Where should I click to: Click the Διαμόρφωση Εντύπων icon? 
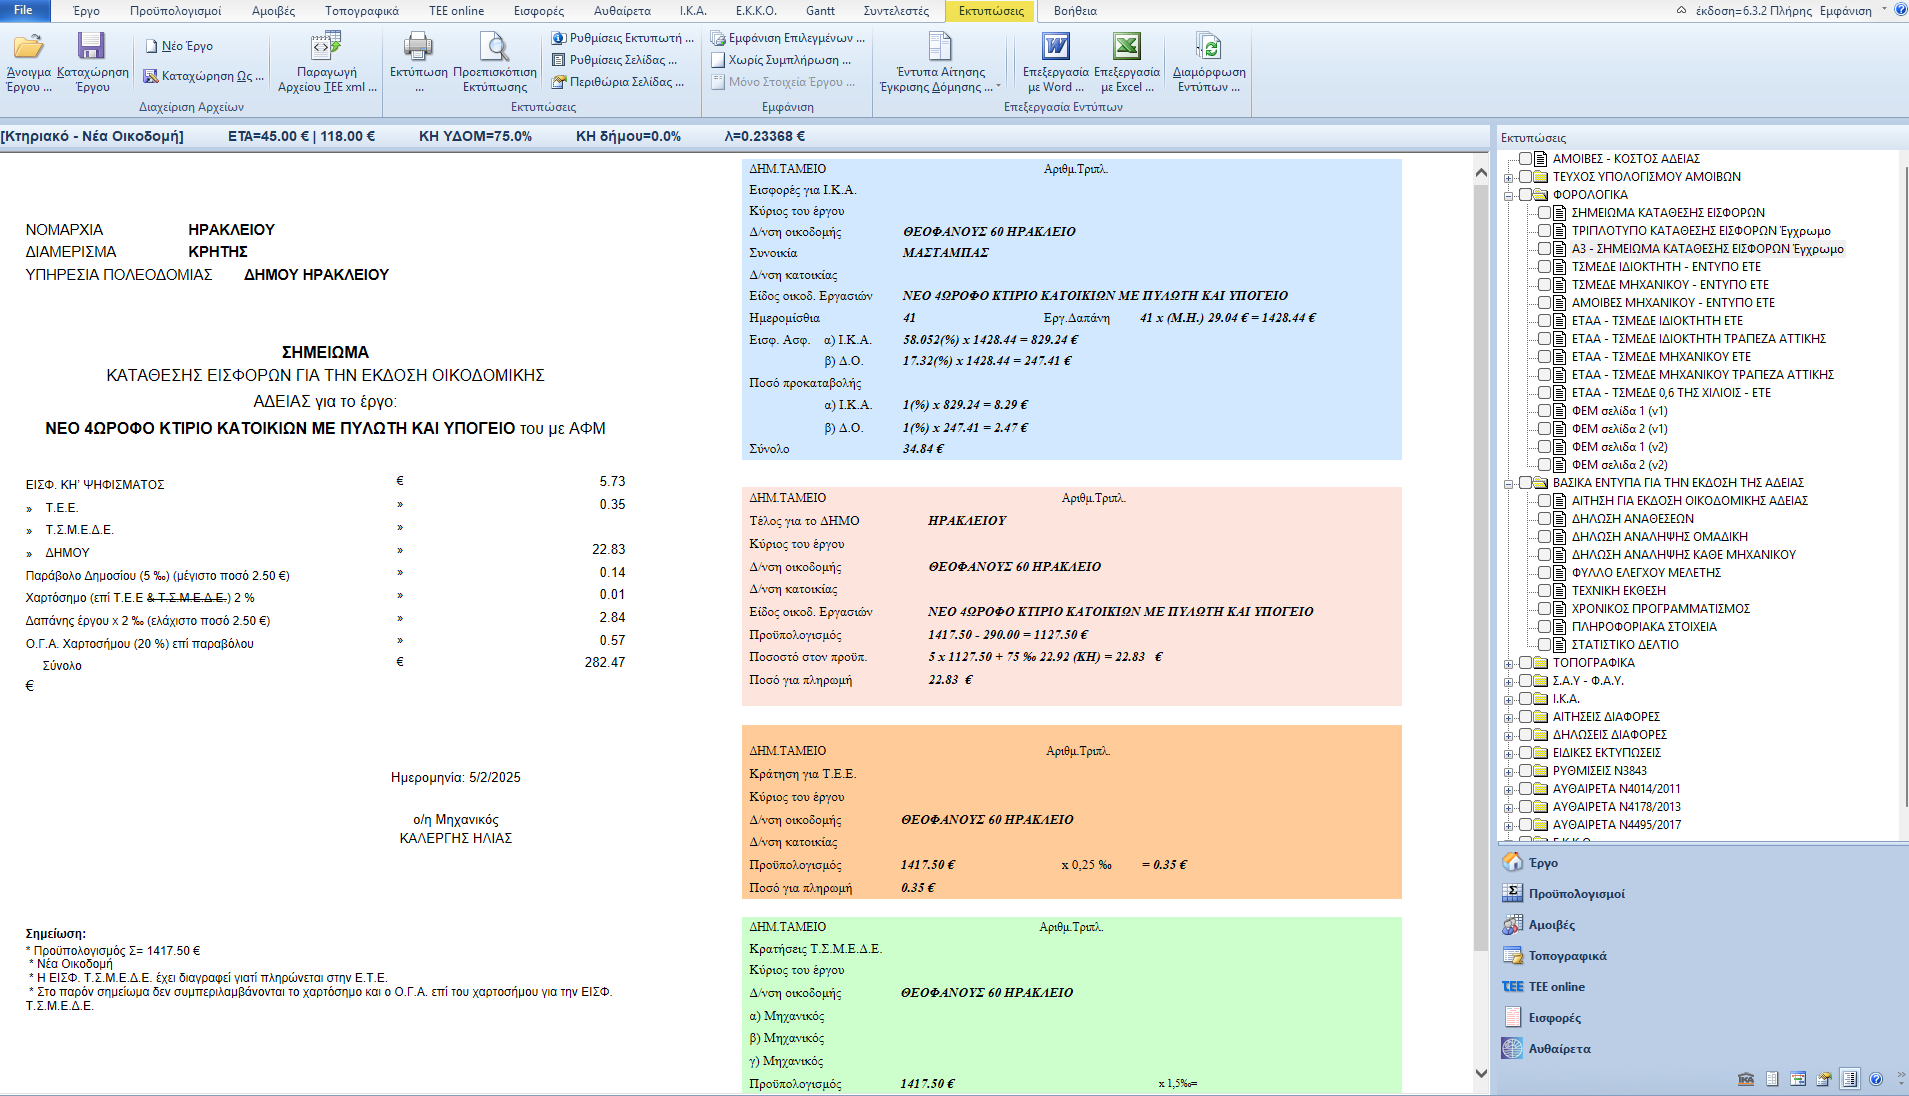click(x=1208, y=47)
